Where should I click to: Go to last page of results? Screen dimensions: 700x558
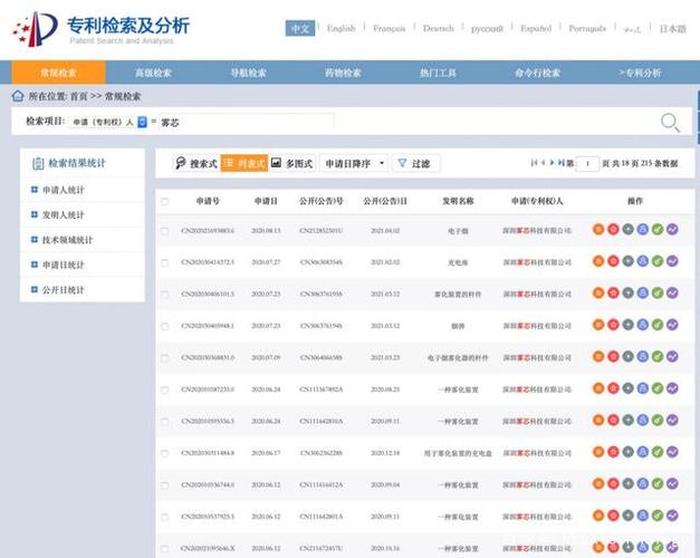pos(561,163)
